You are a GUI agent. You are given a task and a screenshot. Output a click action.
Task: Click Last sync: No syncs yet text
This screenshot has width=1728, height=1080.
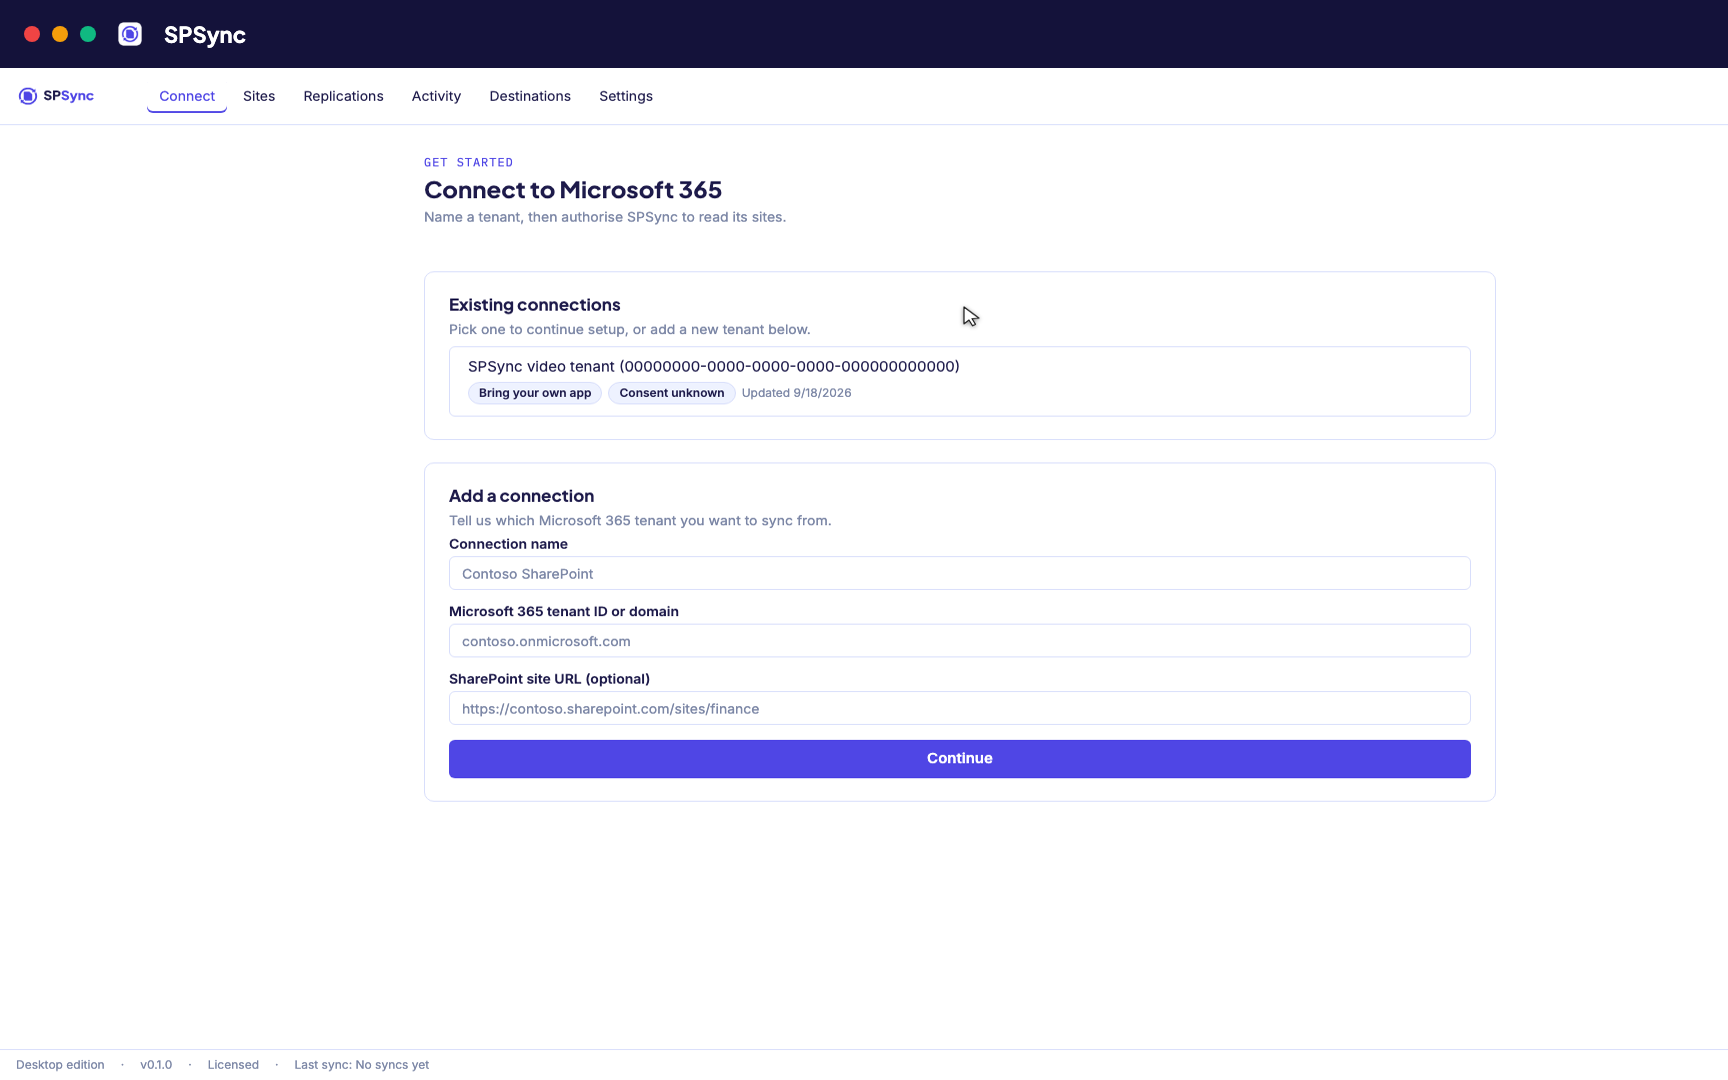[361, 1065]
